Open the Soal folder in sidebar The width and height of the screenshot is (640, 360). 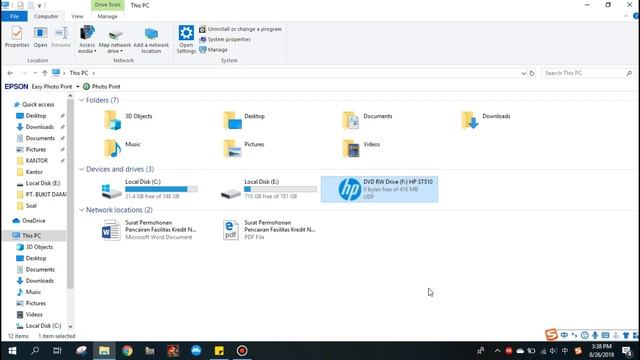pos(31,206)
